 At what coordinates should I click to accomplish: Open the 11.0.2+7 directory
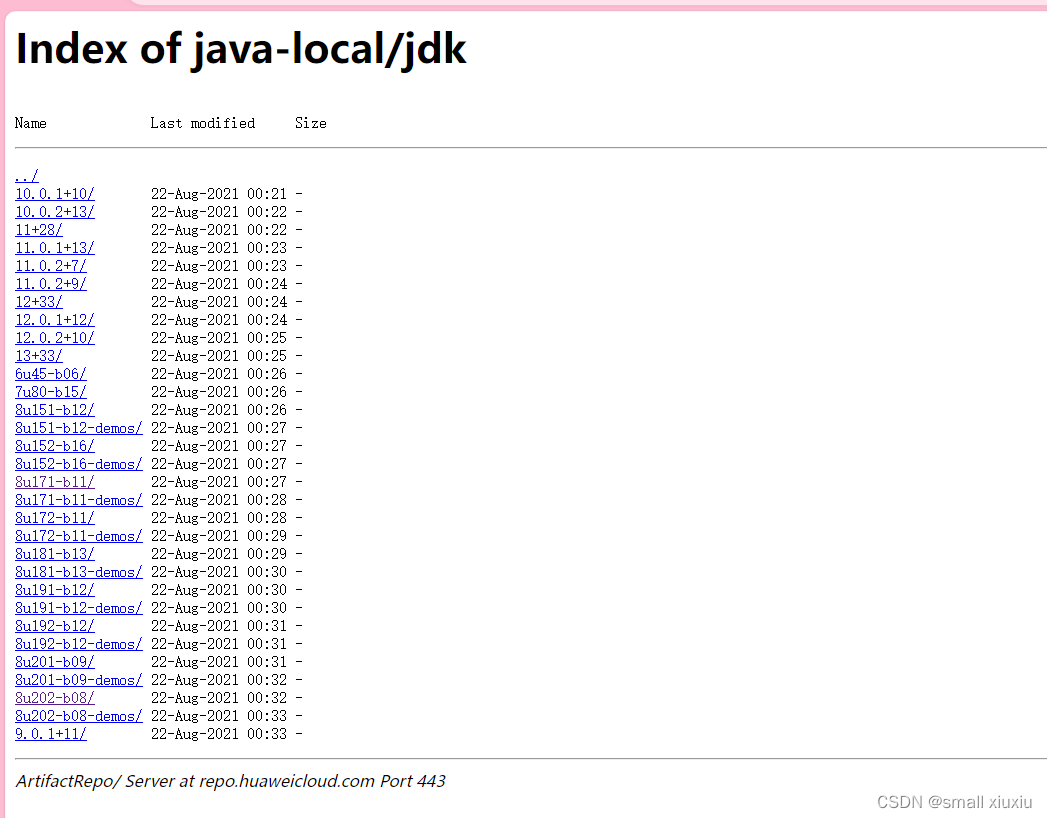[x=50, y=265]
